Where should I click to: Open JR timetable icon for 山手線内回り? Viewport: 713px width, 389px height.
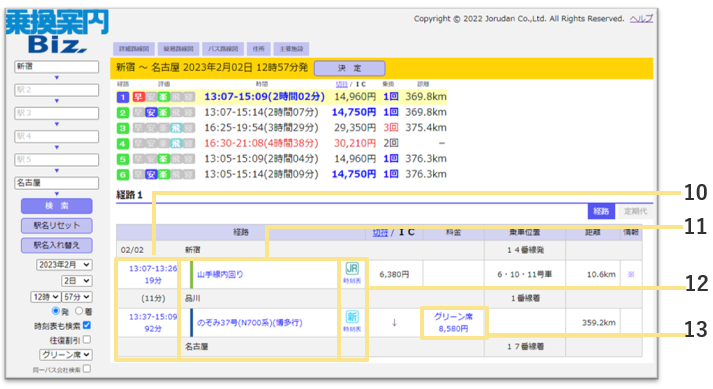pyautogui.click(x=352, y=268)
